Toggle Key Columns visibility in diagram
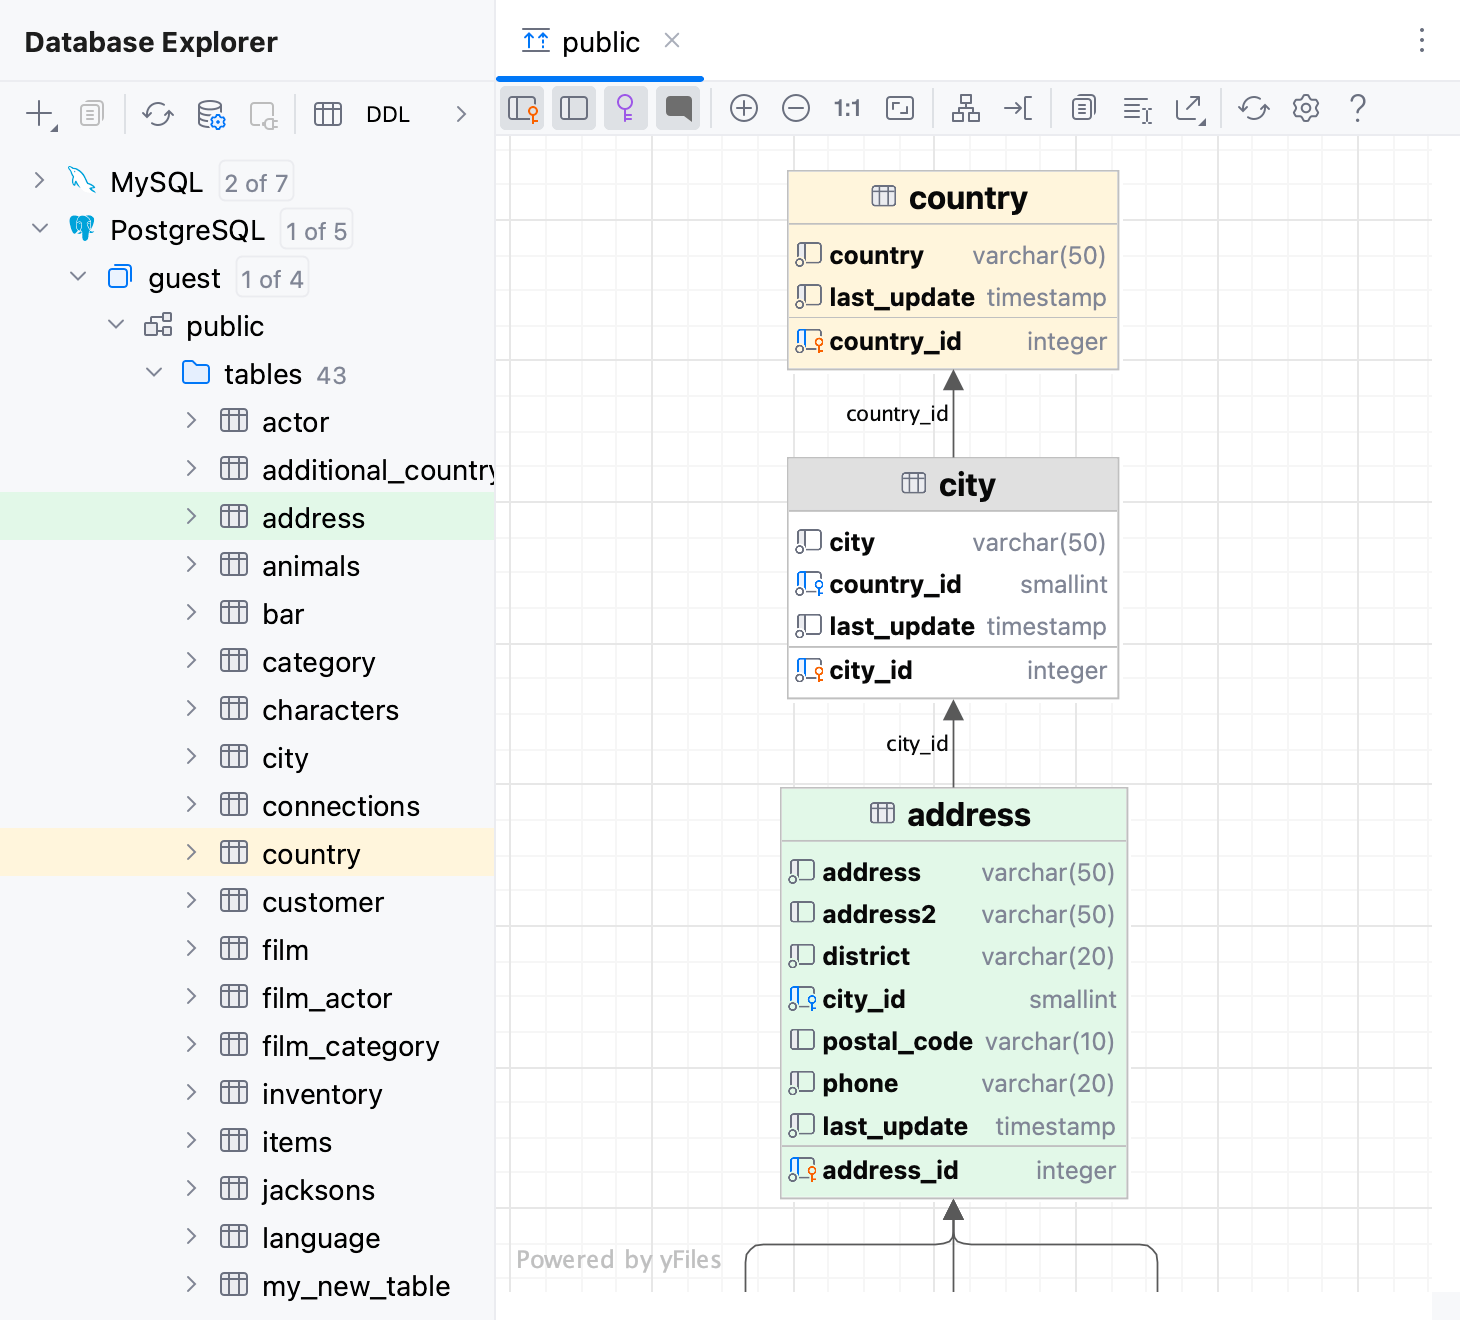1460x1320 pixels. [523, 108]
